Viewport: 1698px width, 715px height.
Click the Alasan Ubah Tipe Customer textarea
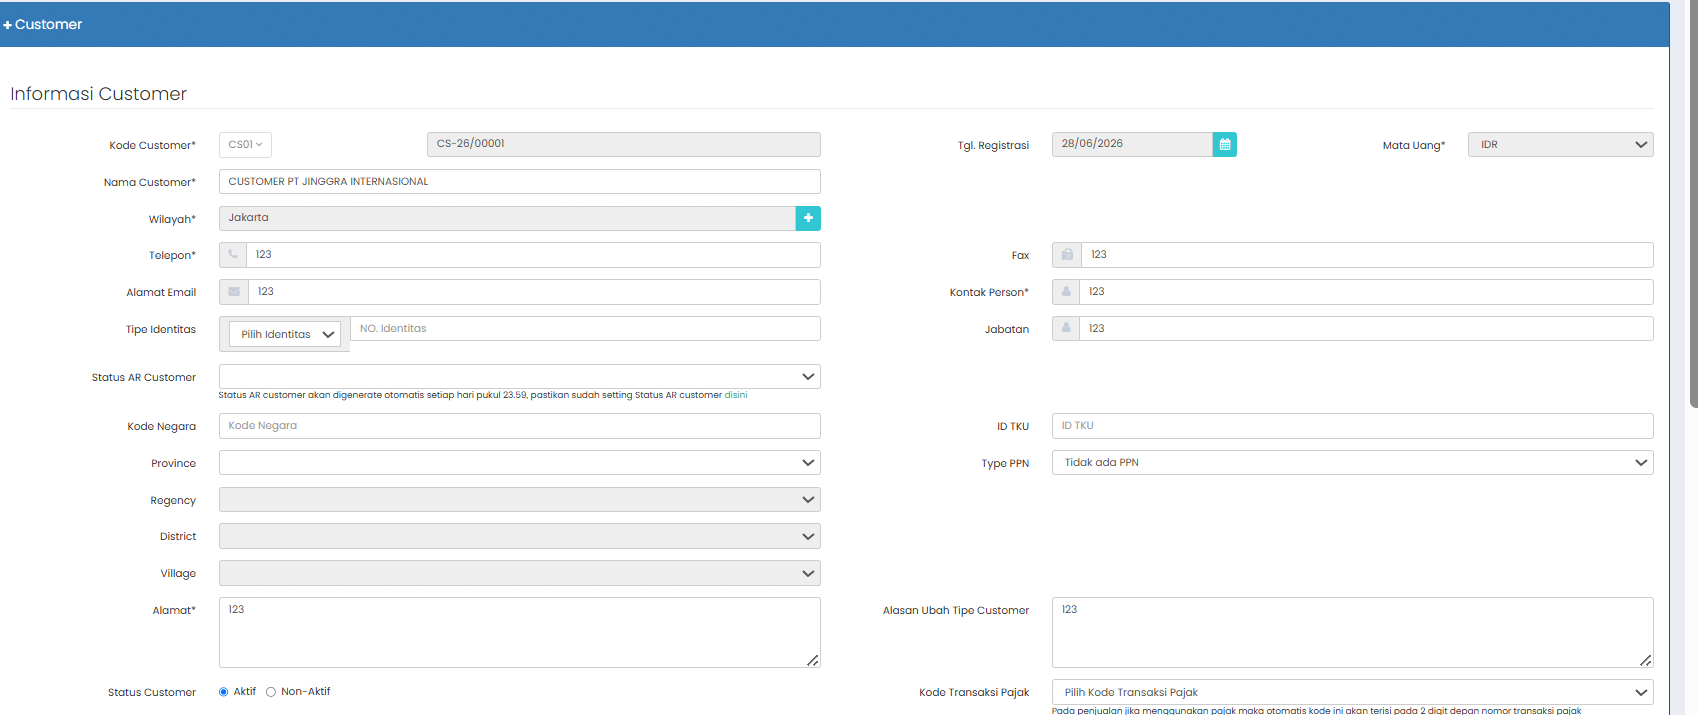pos(1353,632)
